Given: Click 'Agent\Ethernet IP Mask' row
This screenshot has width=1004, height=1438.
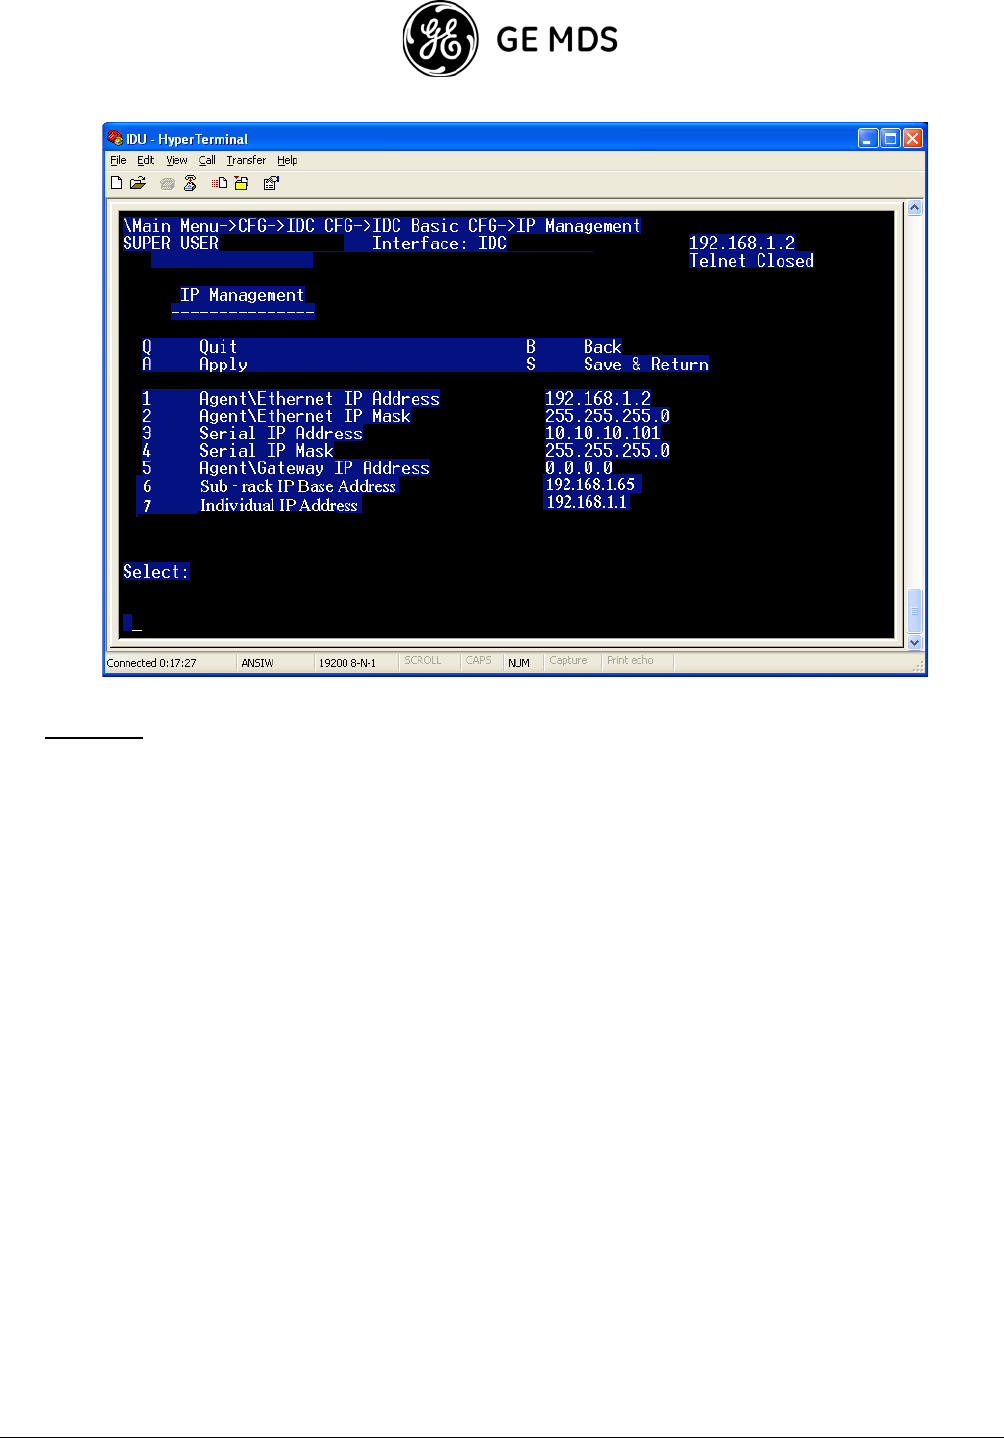Looking at the screenshot, I should click(x=305, y=416).
